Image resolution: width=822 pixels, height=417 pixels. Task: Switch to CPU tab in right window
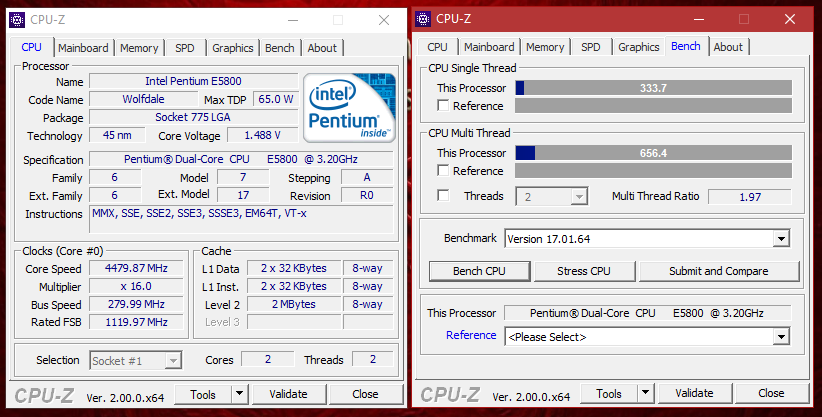pos(437,47)
